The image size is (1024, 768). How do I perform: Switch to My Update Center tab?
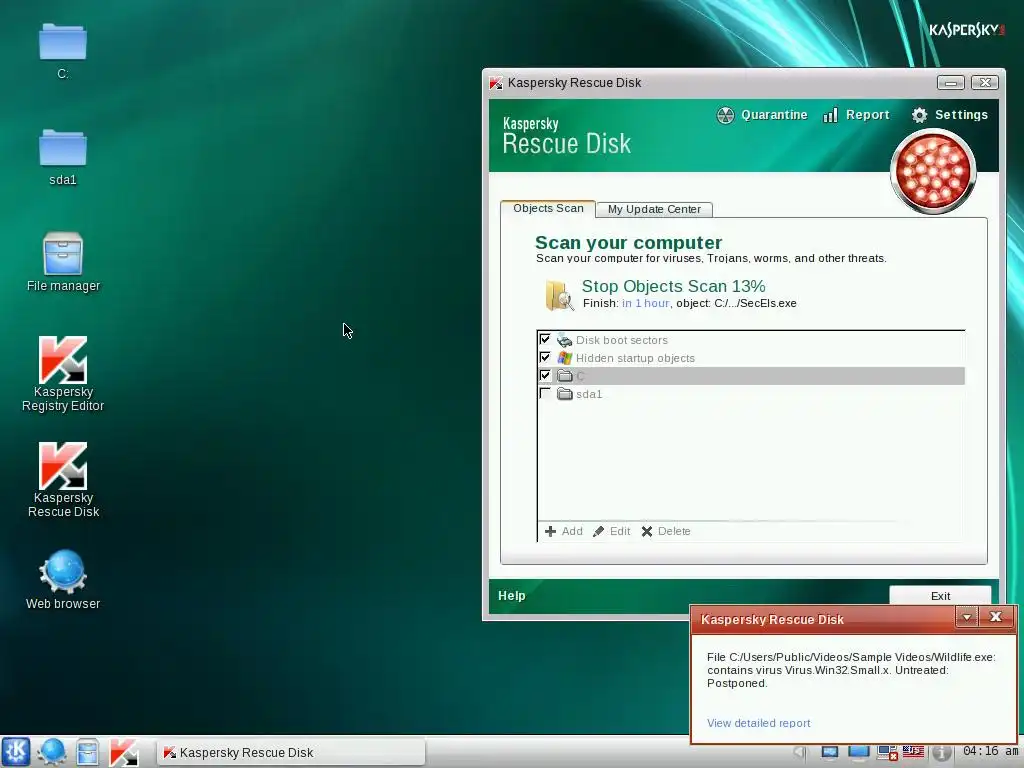tap(654, 209)
